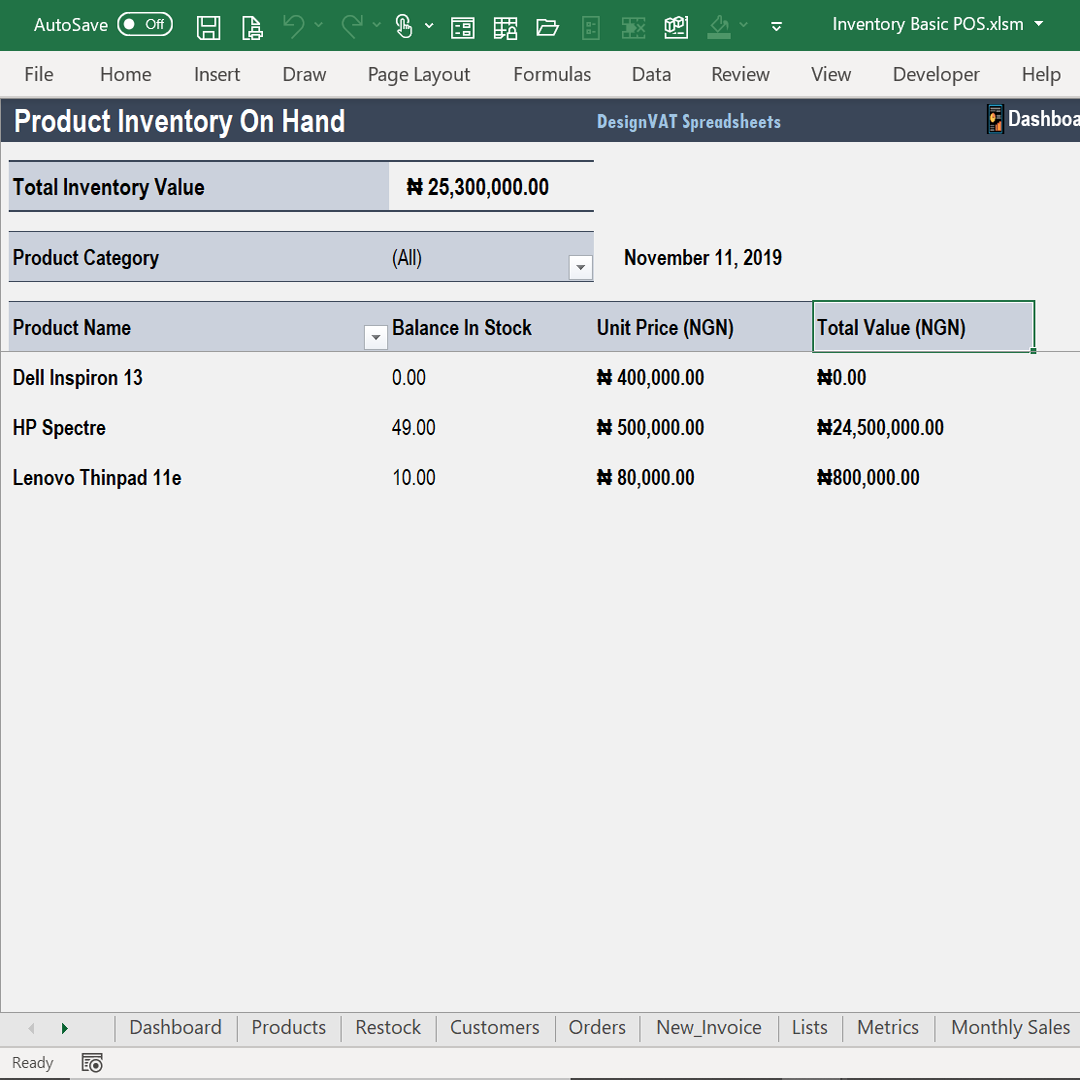Click the Fill Color icon on the toolbar
This screenshot has height=1080, width=1080.
coord(717,27)
